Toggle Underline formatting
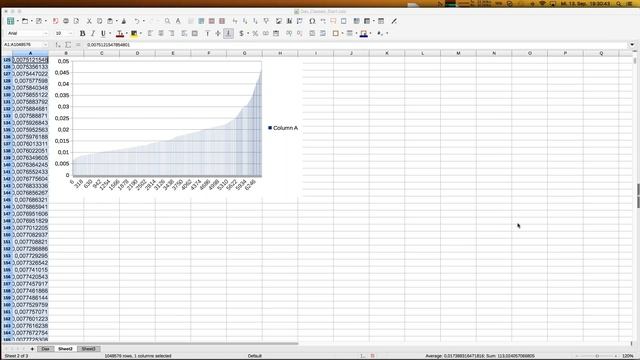Viewport: 640px width, 360px height. tap(103, 33)
